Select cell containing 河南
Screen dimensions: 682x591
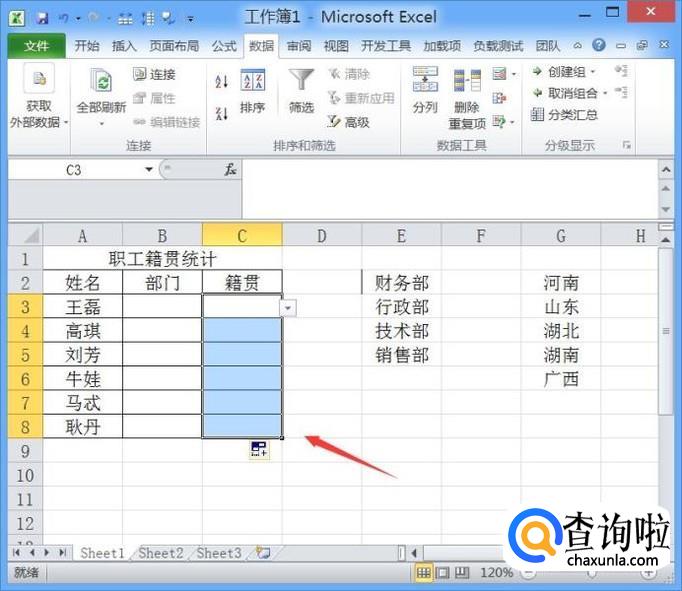[x=561, y=283]
